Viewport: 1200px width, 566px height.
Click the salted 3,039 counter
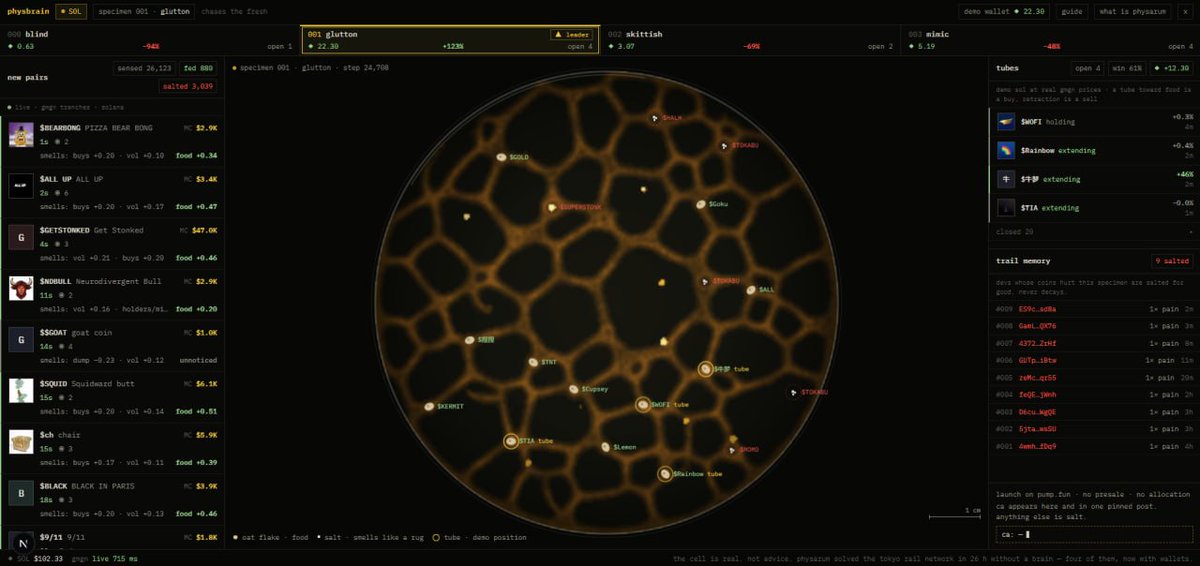pos(188,86)
